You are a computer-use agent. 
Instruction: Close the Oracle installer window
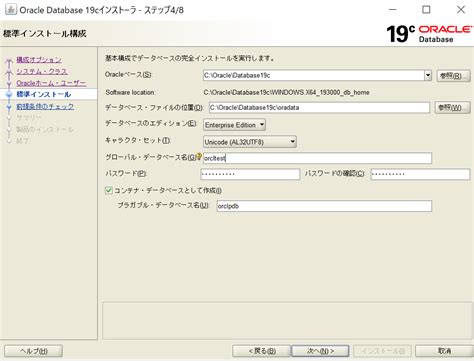pyautogui.click(x=461, y=10)
